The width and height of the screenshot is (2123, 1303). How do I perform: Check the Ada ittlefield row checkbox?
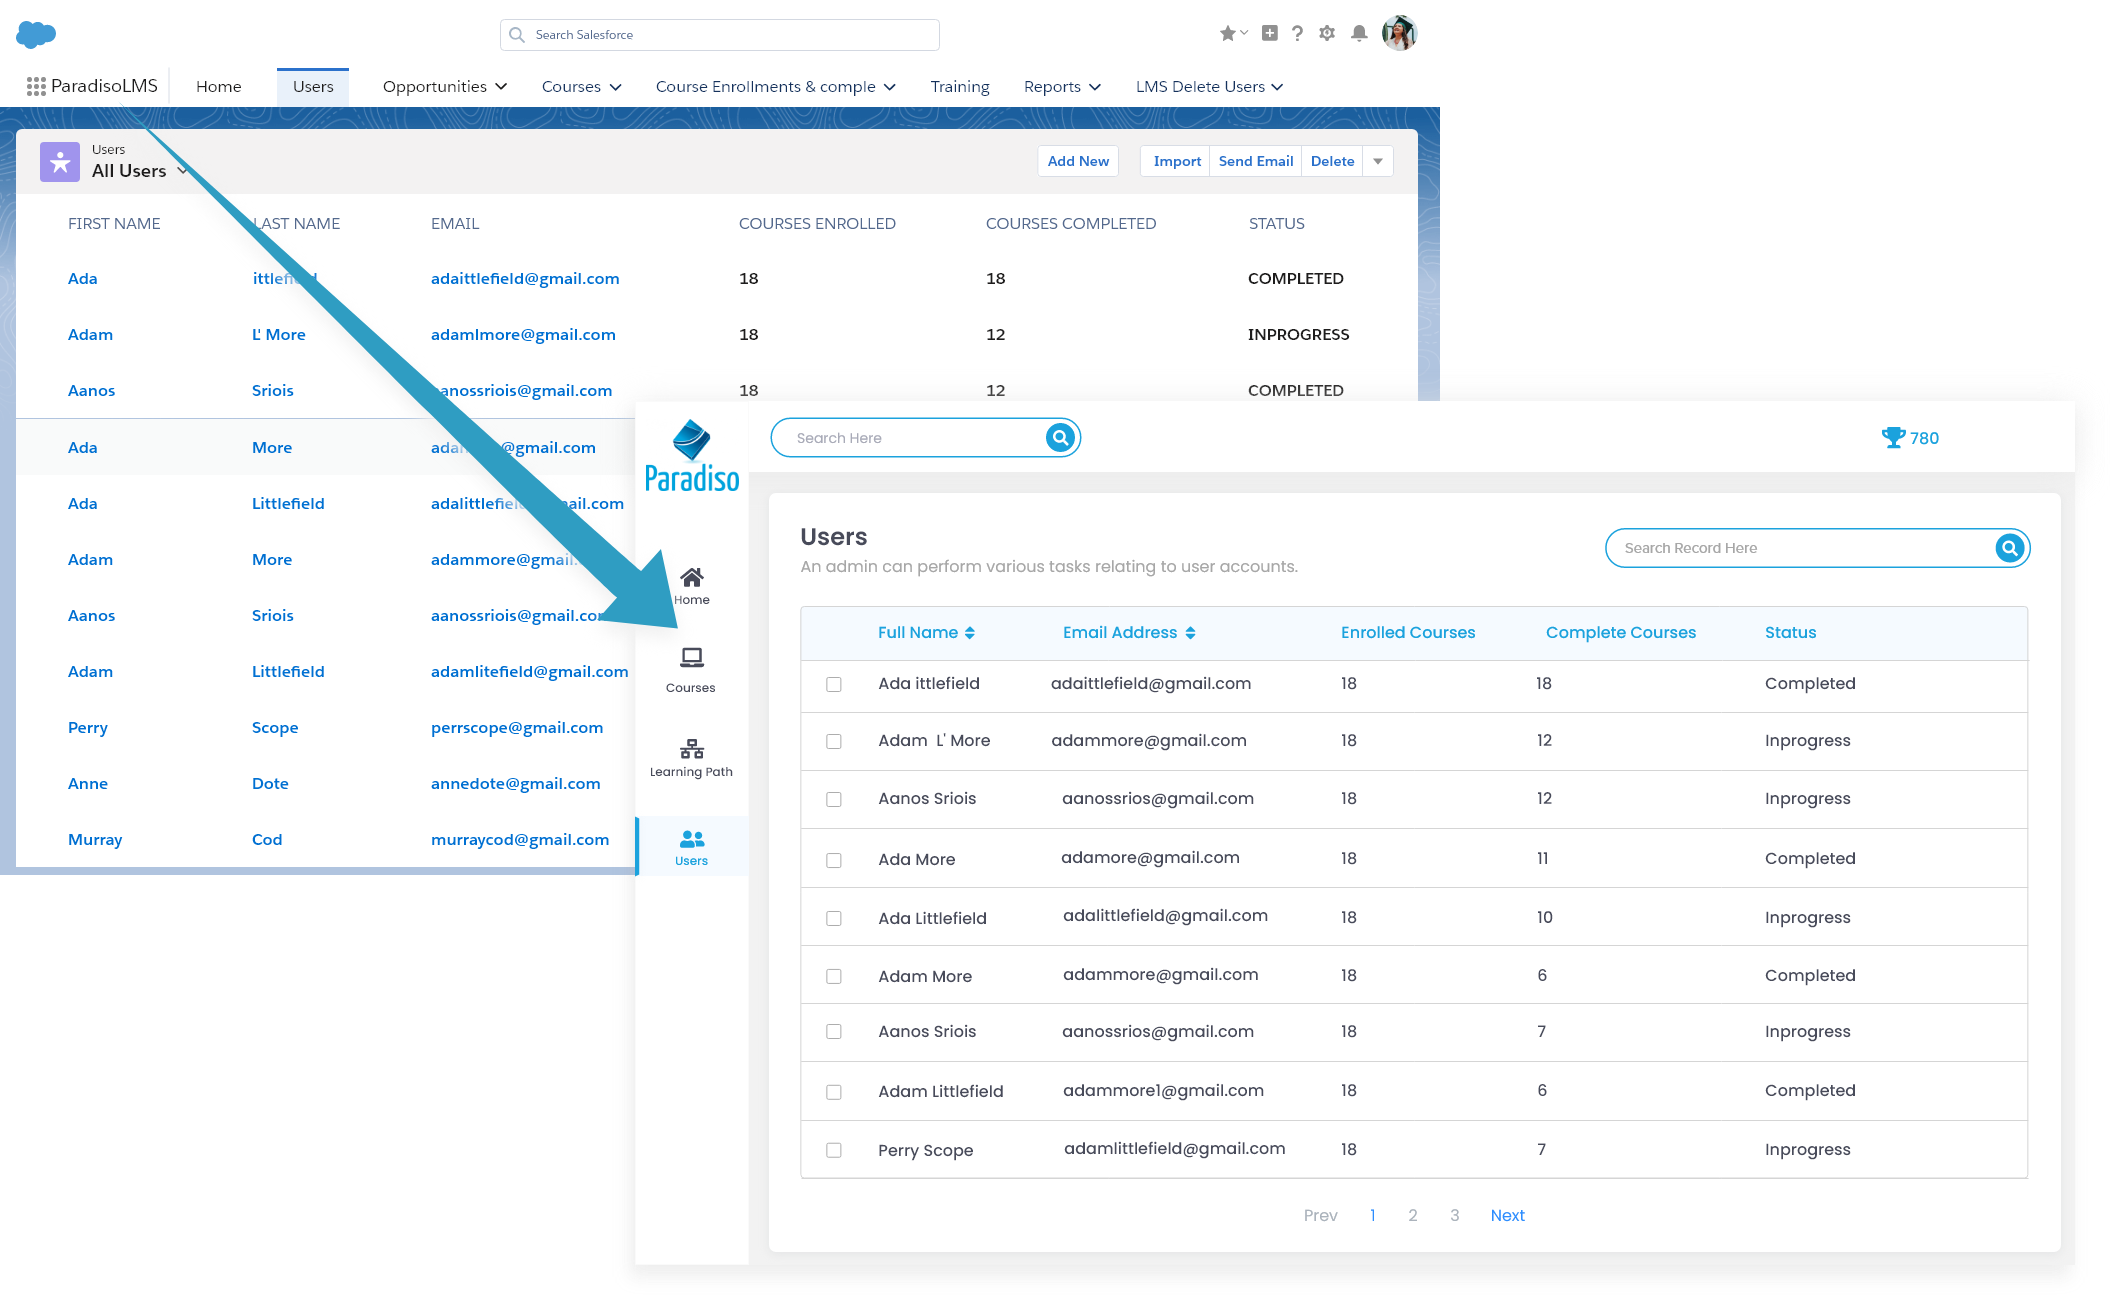[x=834, y=684]
